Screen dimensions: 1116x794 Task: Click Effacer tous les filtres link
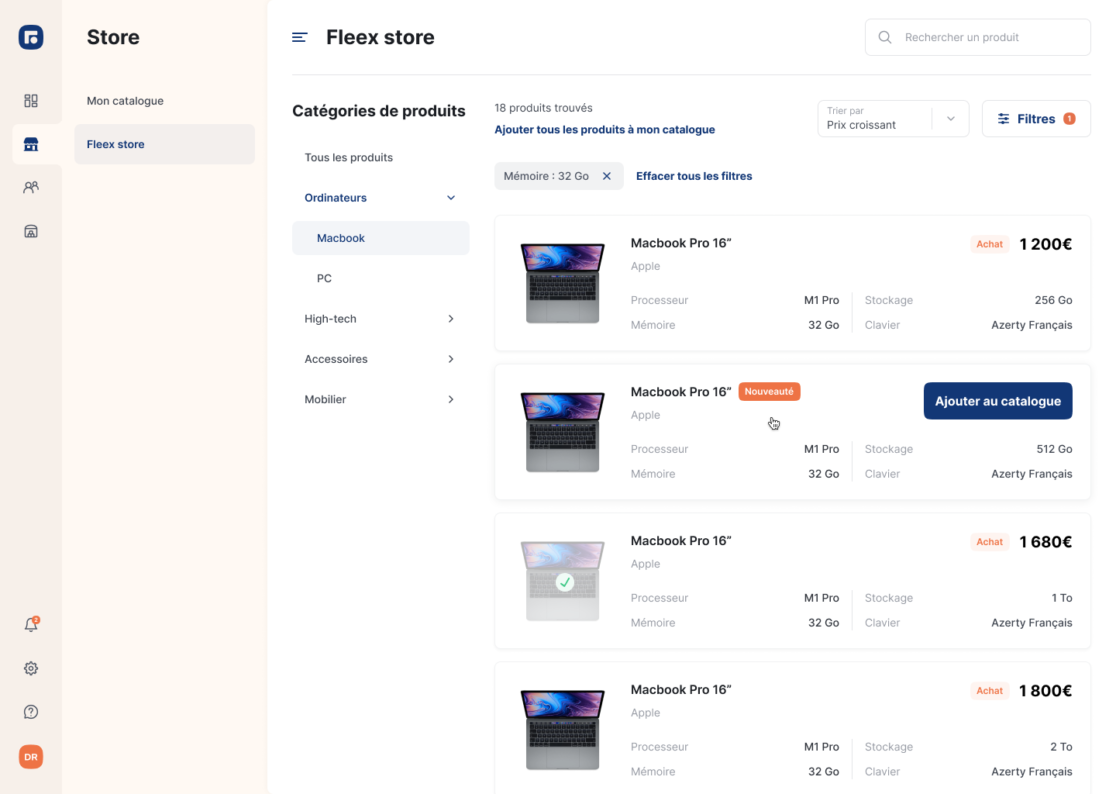[693, 176]
